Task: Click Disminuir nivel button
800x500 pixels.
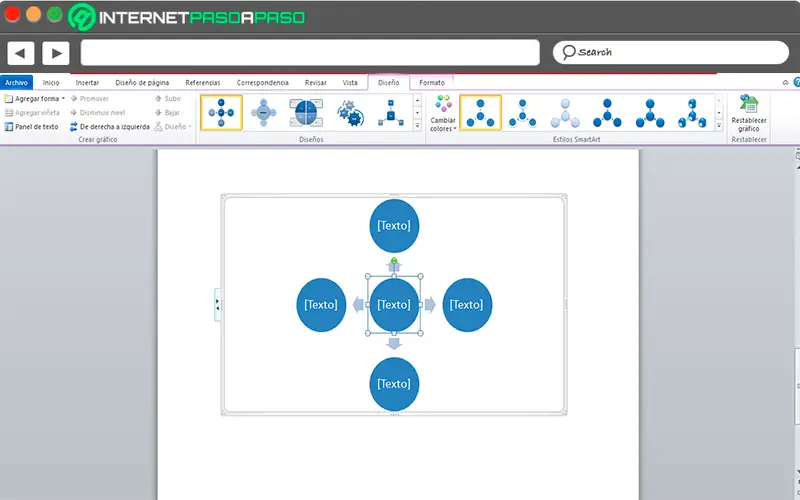Action: (x=97, y=113)
